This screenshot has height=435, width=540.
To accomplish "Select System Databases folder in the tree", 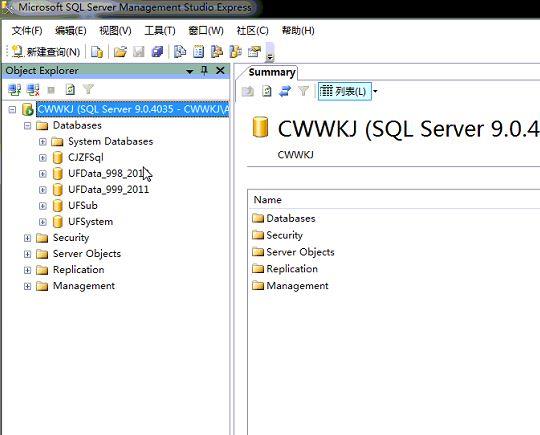I will click(x=111, y=142).
